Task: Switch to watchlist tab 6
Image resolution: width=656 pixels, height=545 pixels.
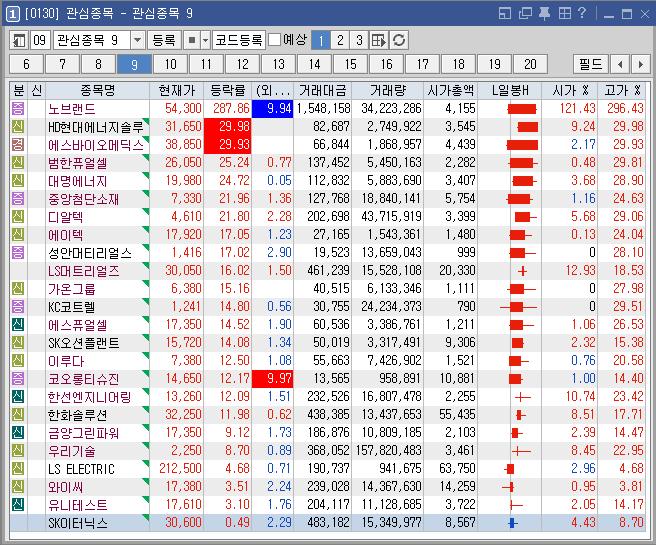Action: [26, 64]
